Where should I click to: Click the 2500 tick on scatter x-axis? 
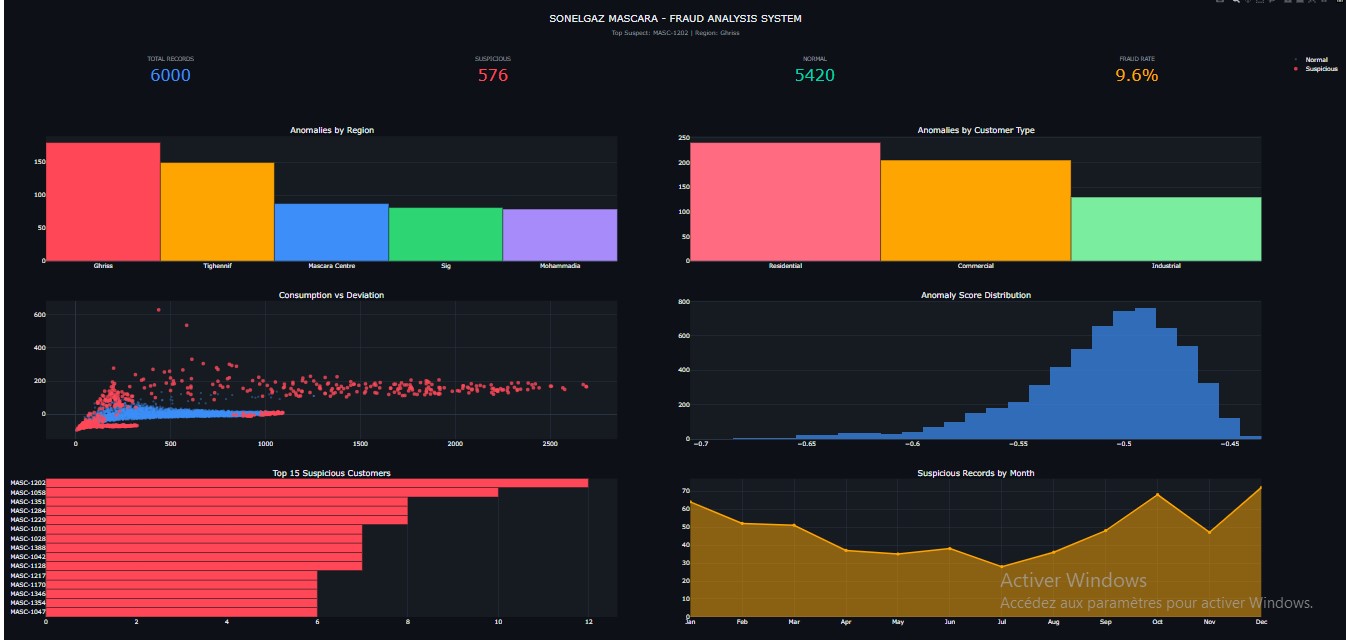click(550, 443)
